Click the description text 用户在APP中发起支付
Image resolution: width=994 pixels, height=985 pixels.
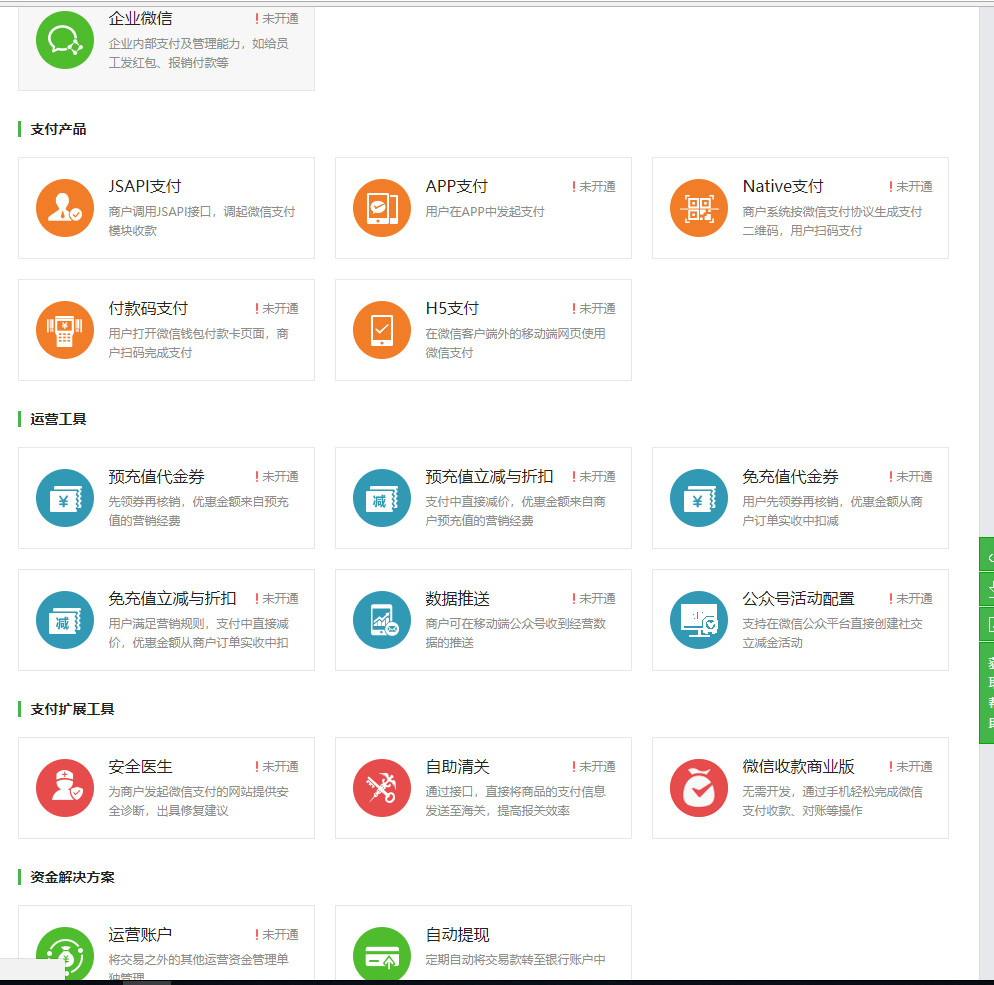[x=485, y=212]
